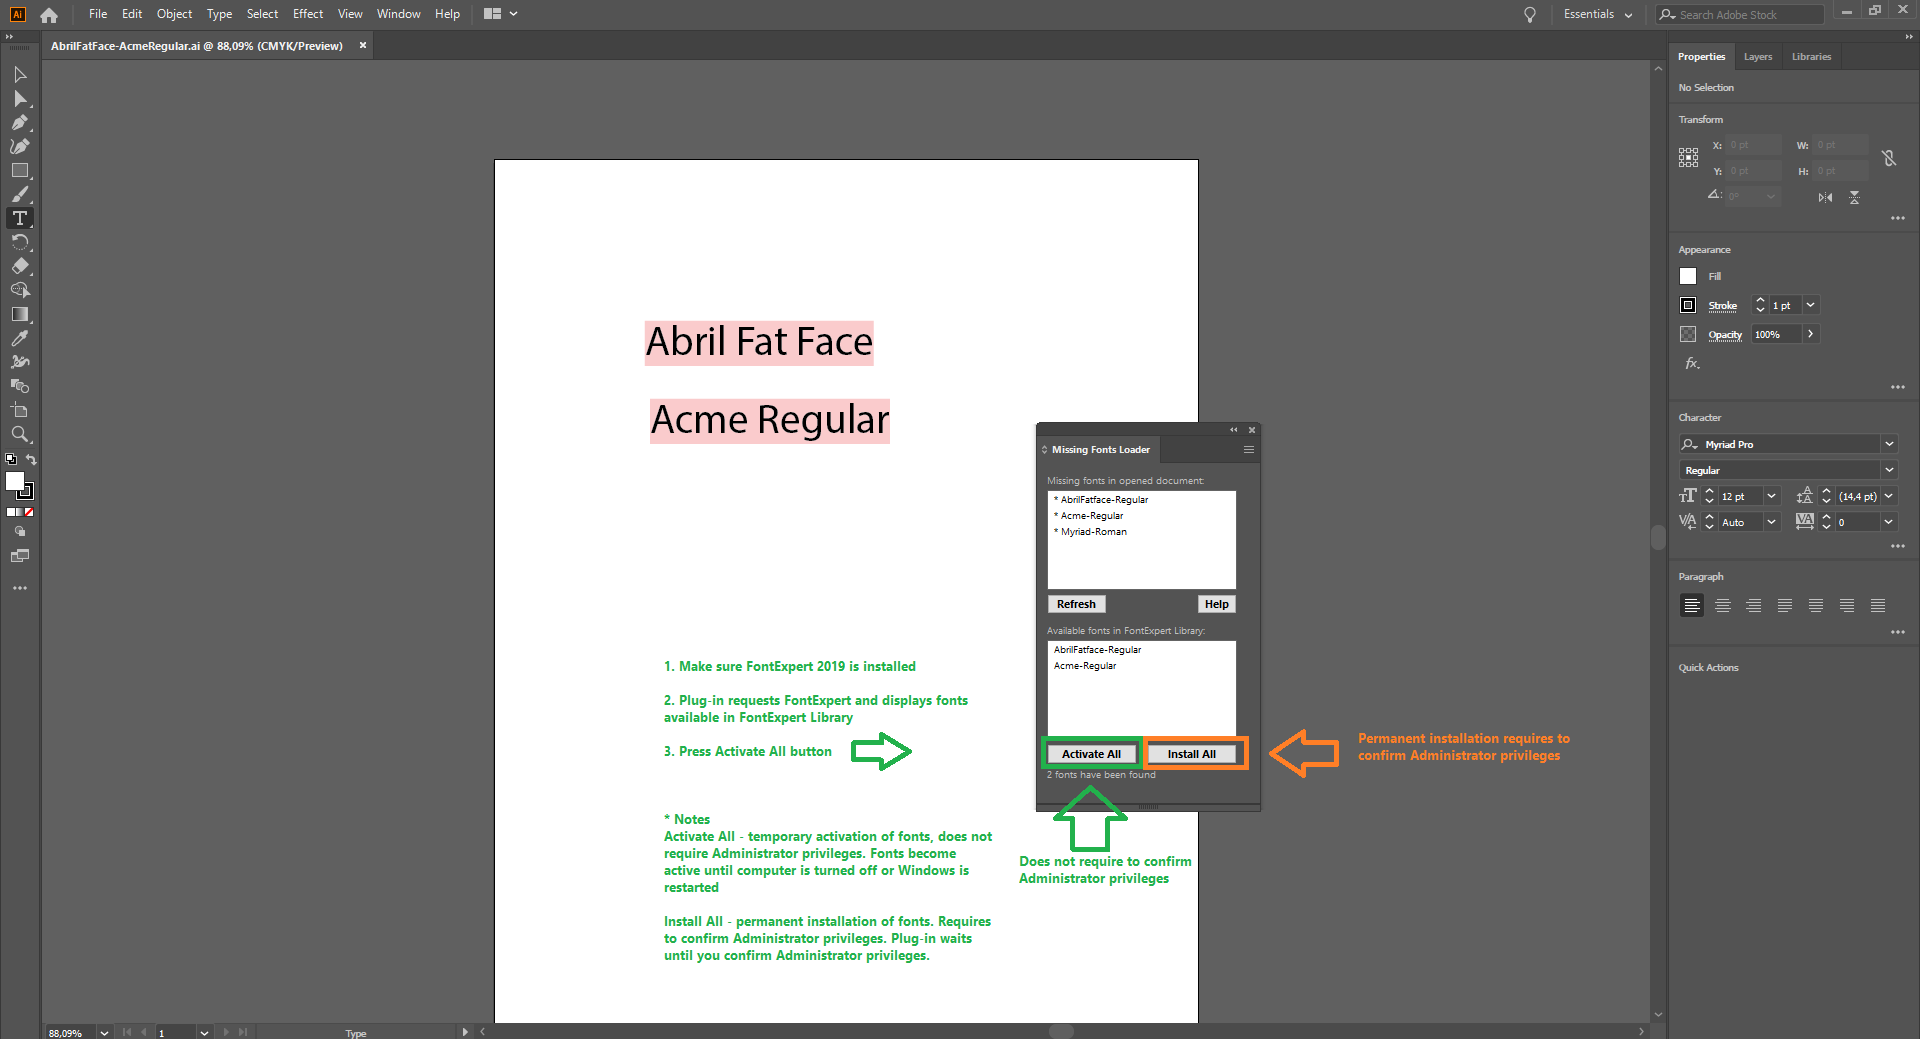Screen dimensions: 1920x1039
Task: Justify with last line aligned left
Action: coord(1784,605)
